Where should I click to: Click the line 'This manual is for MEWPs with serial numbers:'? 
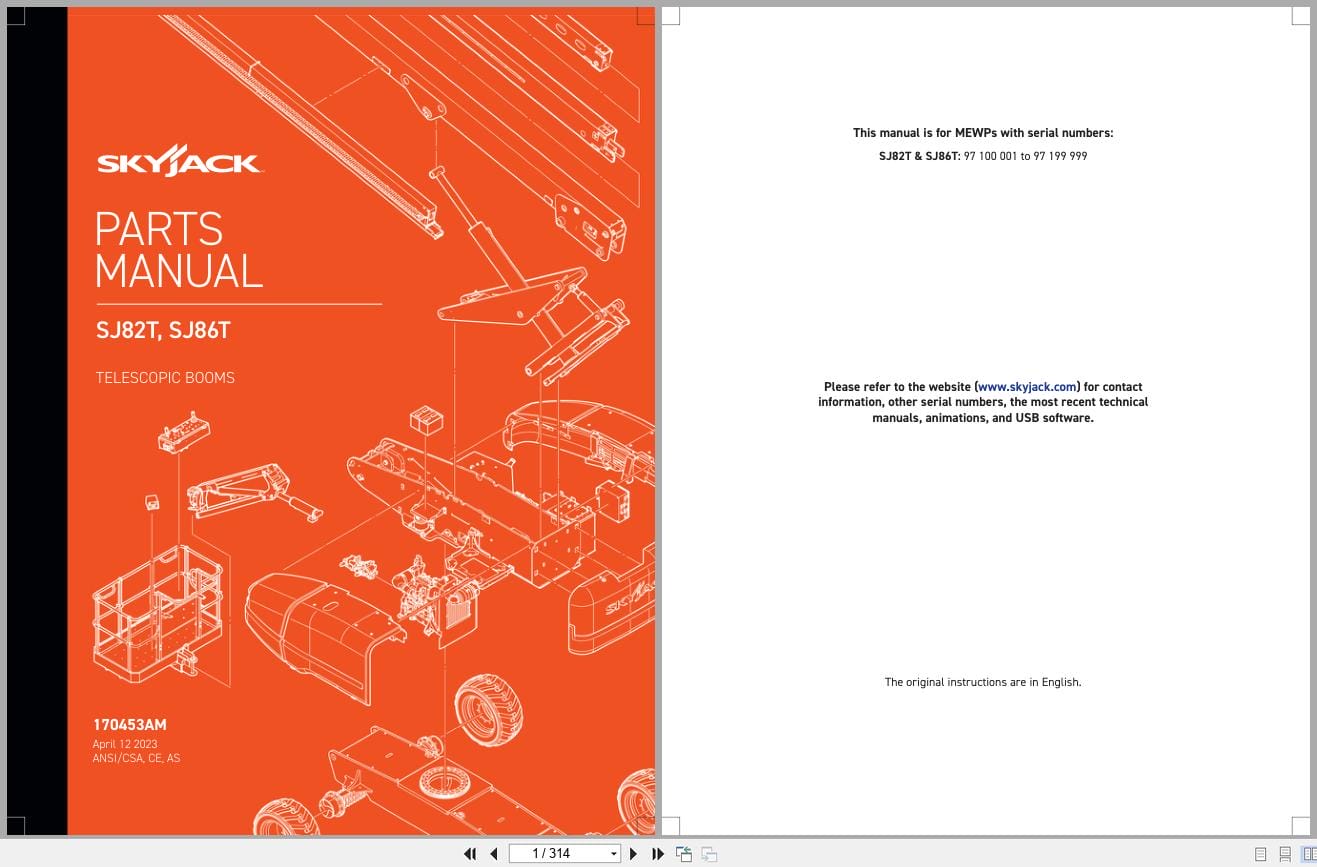tap(983, 133)
